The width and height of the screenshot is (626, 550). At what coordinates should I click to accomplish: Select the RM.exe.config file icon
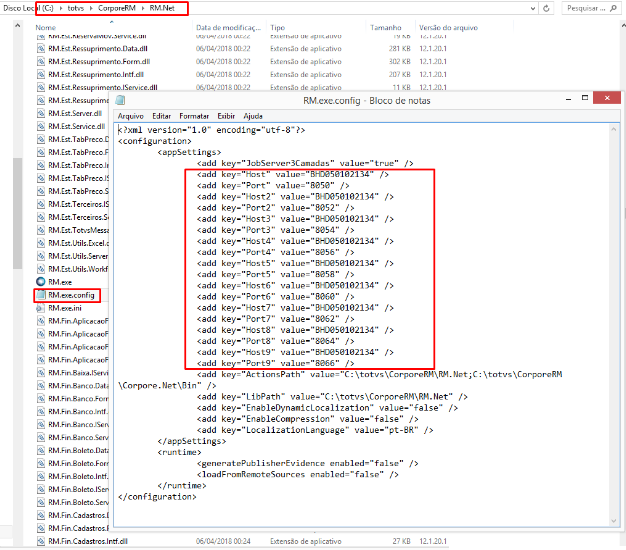pyautogui.click(x=41, y=296)
